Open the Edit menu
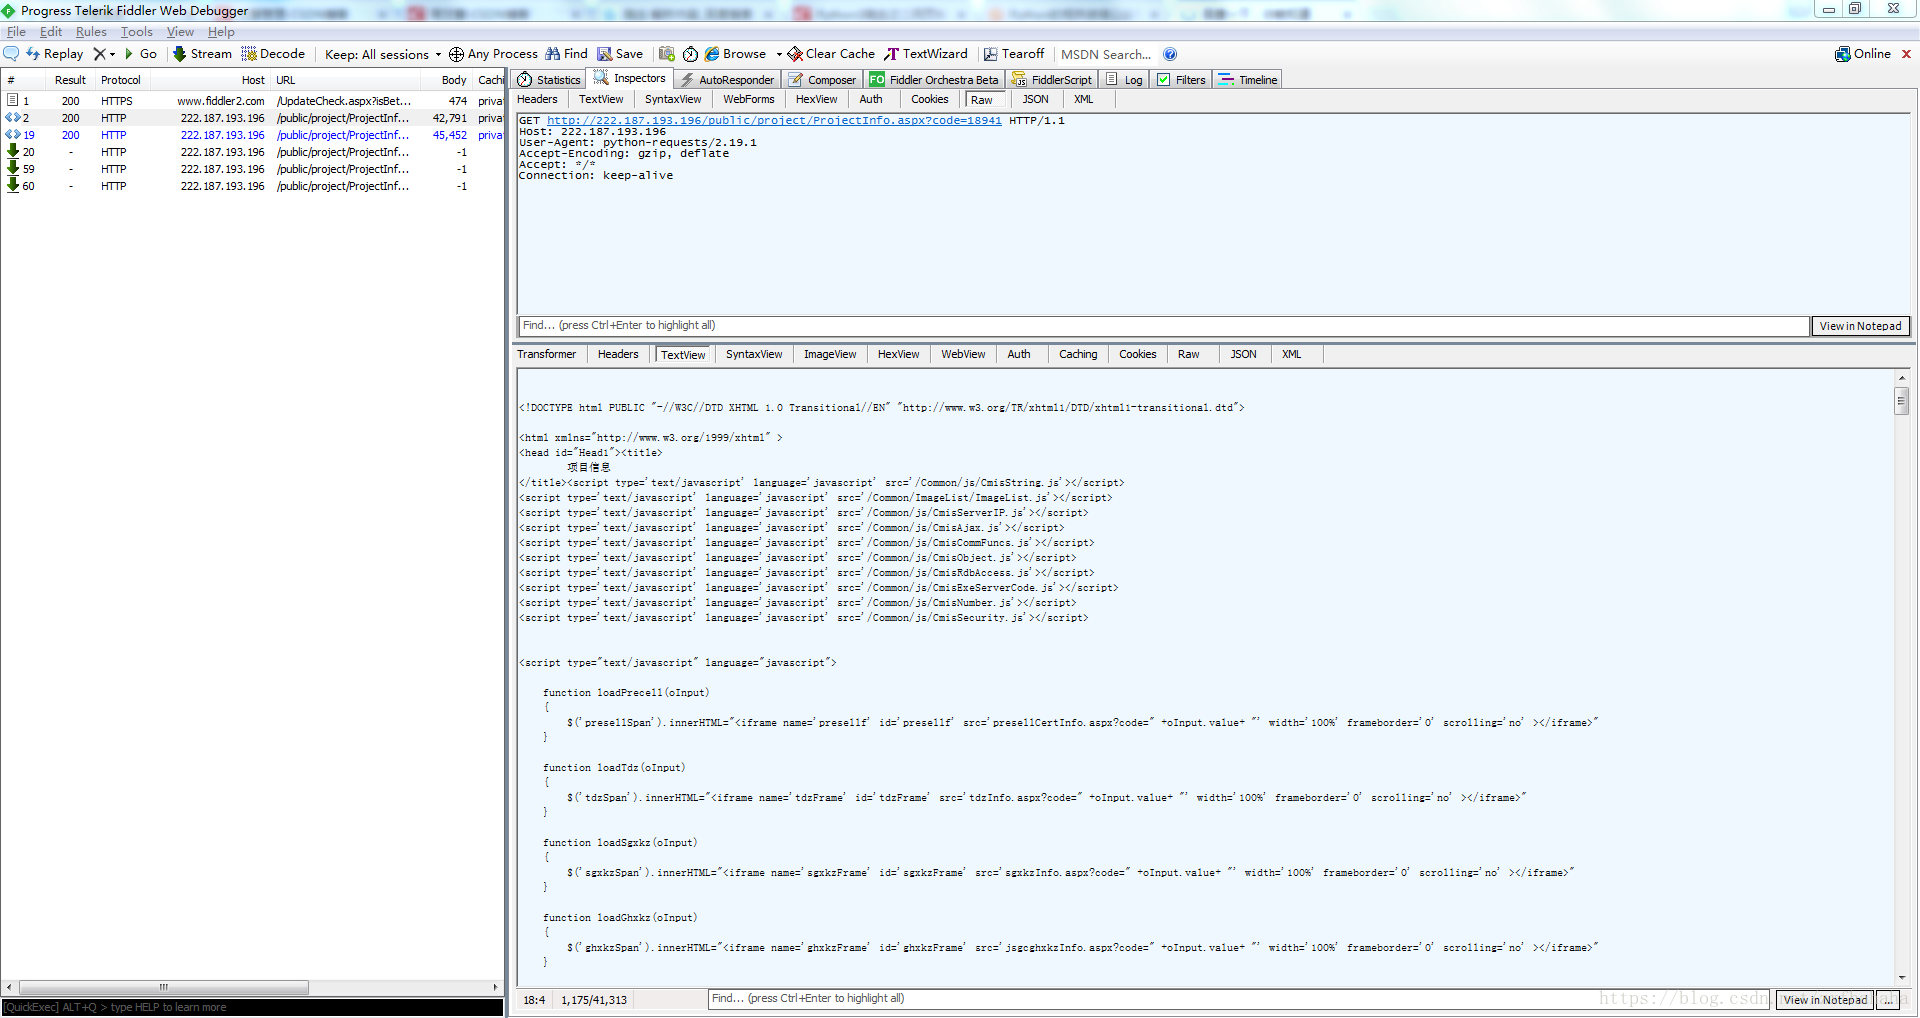 (51, 32)
